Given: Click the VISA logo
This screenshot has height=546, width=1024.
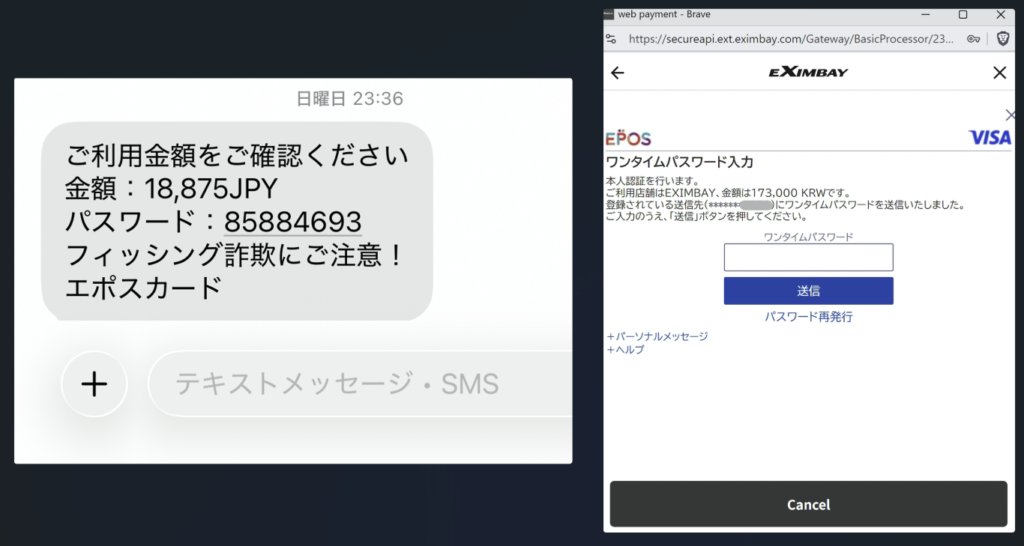Looking at the screenshot, I should 989,137.
